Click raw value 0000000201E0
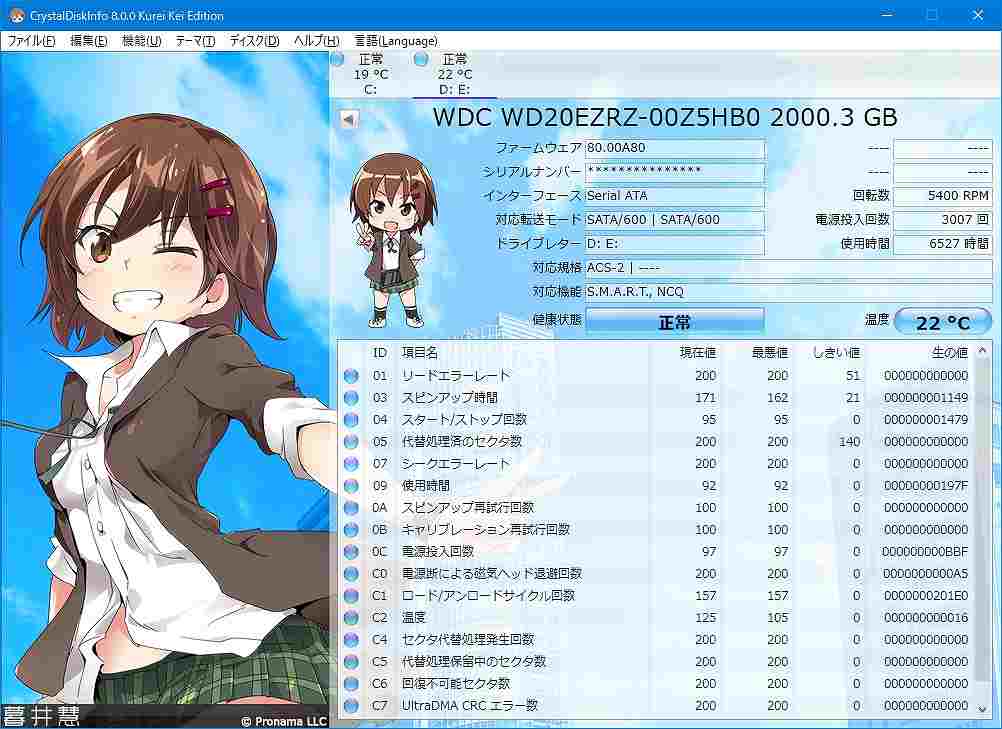 pos(926,595)
